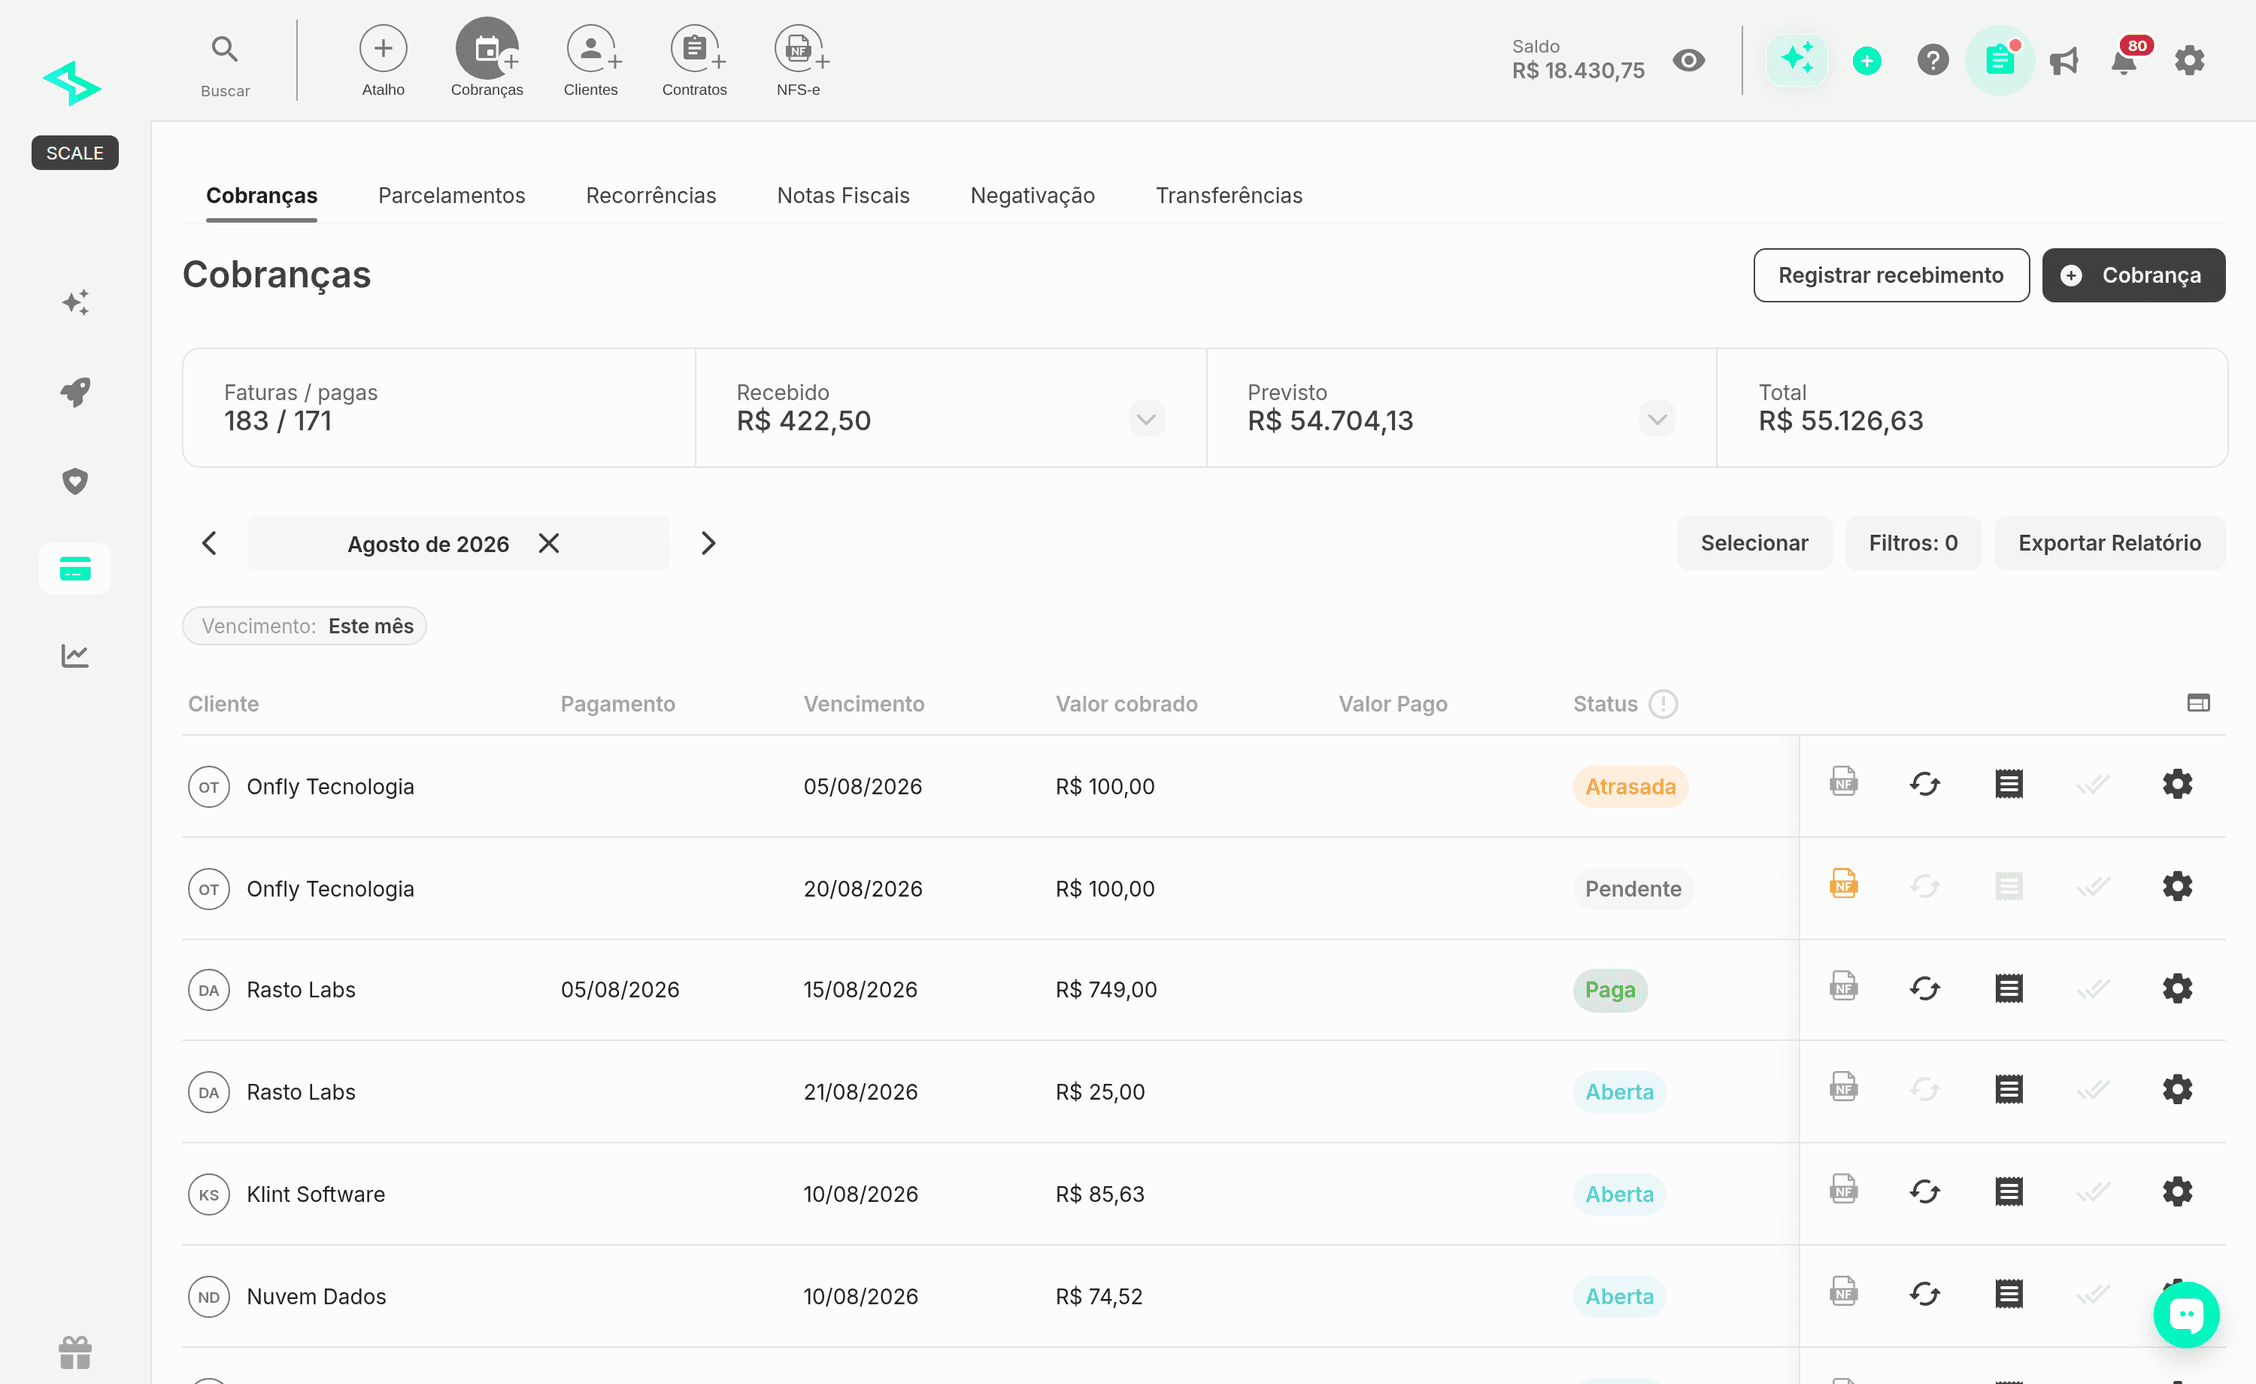Clear the Agosto de 2026 date filter

[x=549, y=543]
